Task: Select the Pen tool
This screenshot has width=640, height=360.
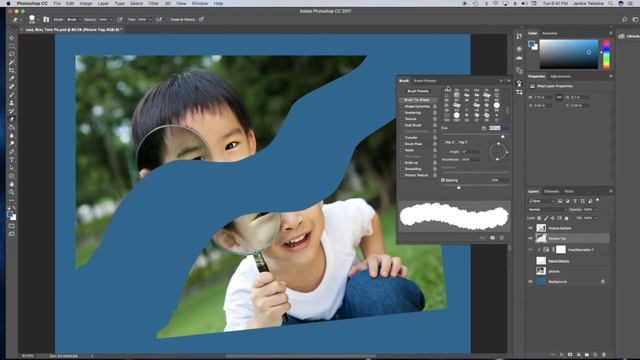Action: 11,152
